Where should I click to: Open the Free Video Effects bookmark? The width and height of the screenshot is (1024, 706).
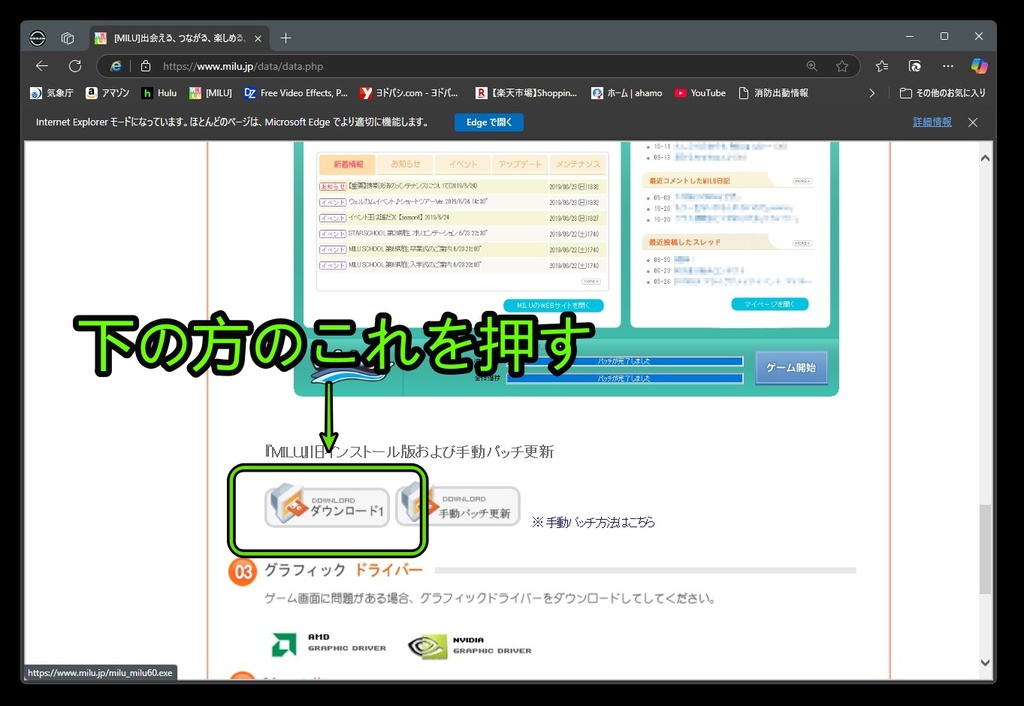[x=296, y=93]
